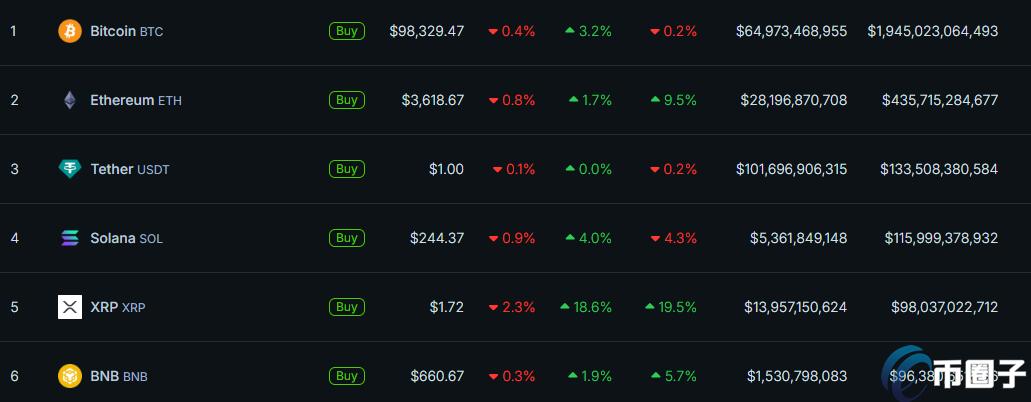
Task: Open the BNB name link
Action: click(x=118, y=376)
